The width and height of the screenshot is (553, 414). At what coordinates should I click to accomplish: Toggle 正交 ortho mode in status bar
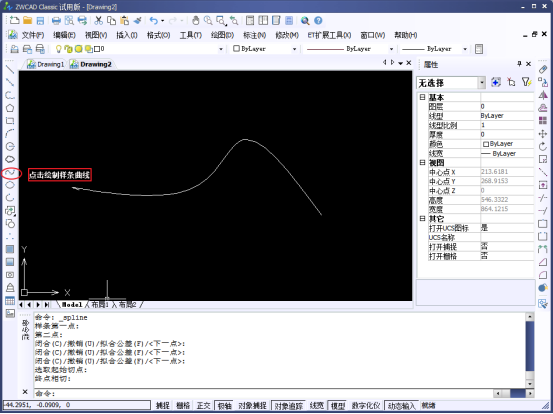pyautogui.click(x=203, y=406)
